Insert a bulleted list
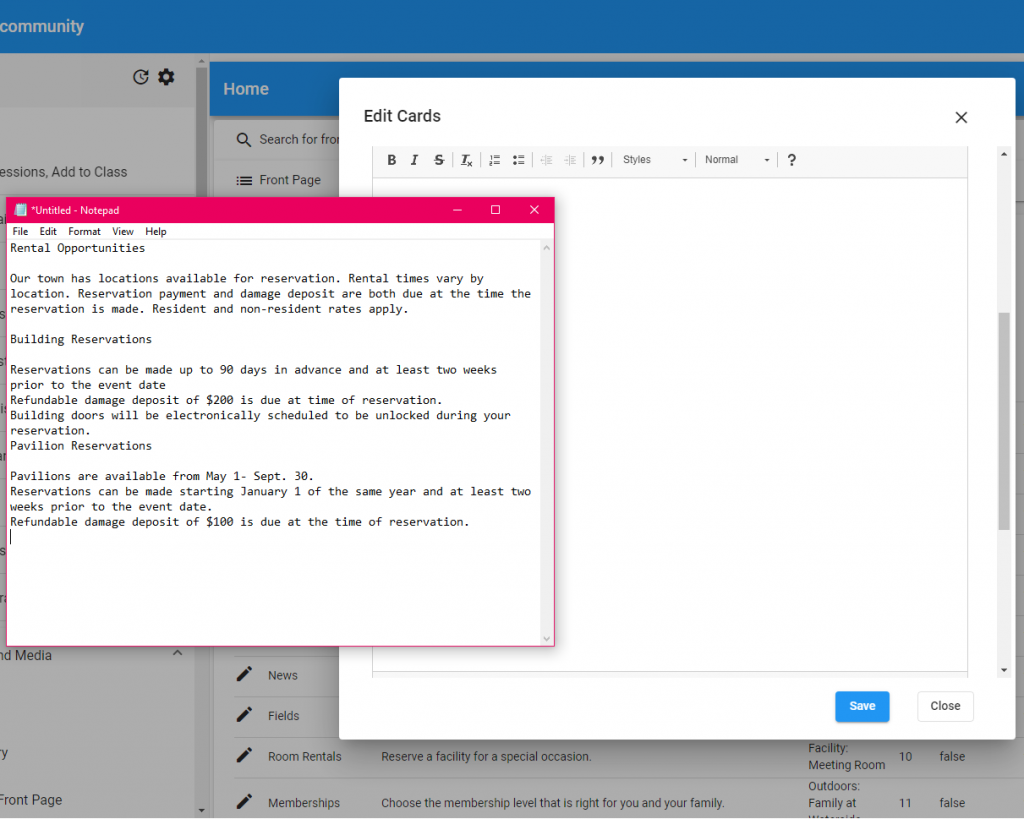1024x819 pixels. (x=518, y=160)
